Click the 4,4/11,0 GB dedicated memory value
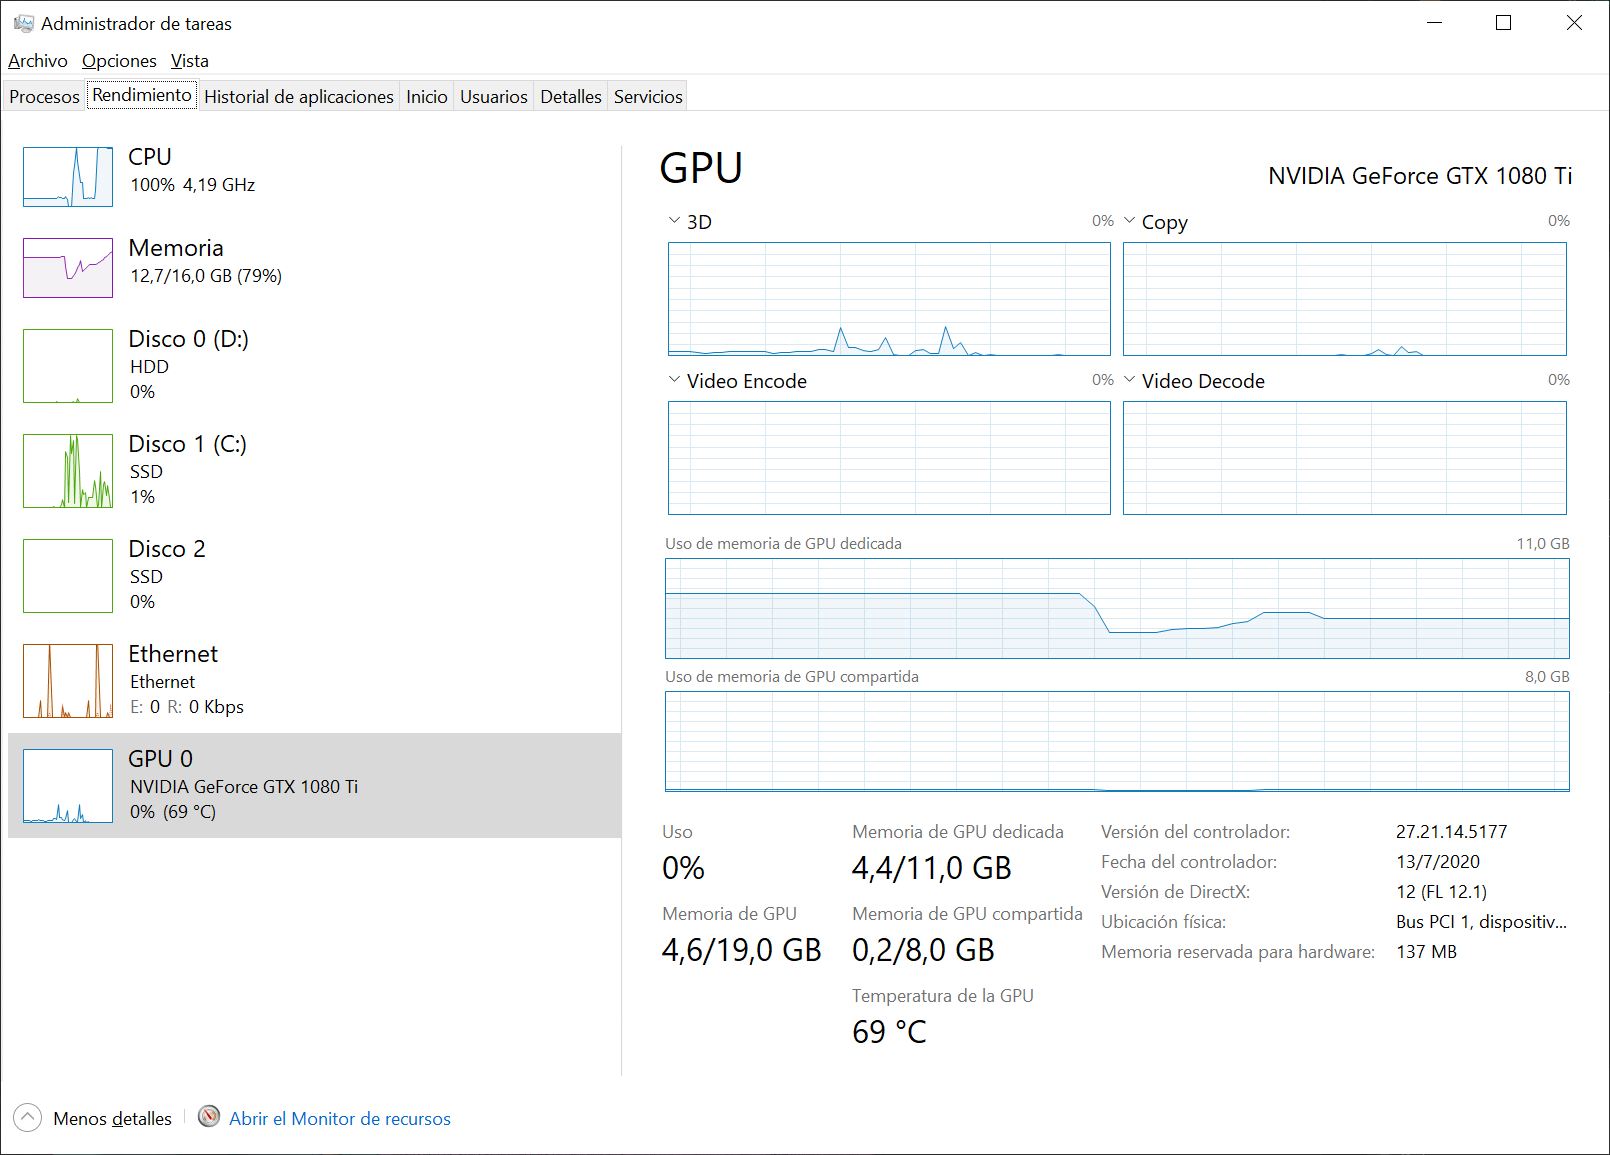Image resolution: width=1610 pixels, height=1155 pixels. (x=932, y=868)
